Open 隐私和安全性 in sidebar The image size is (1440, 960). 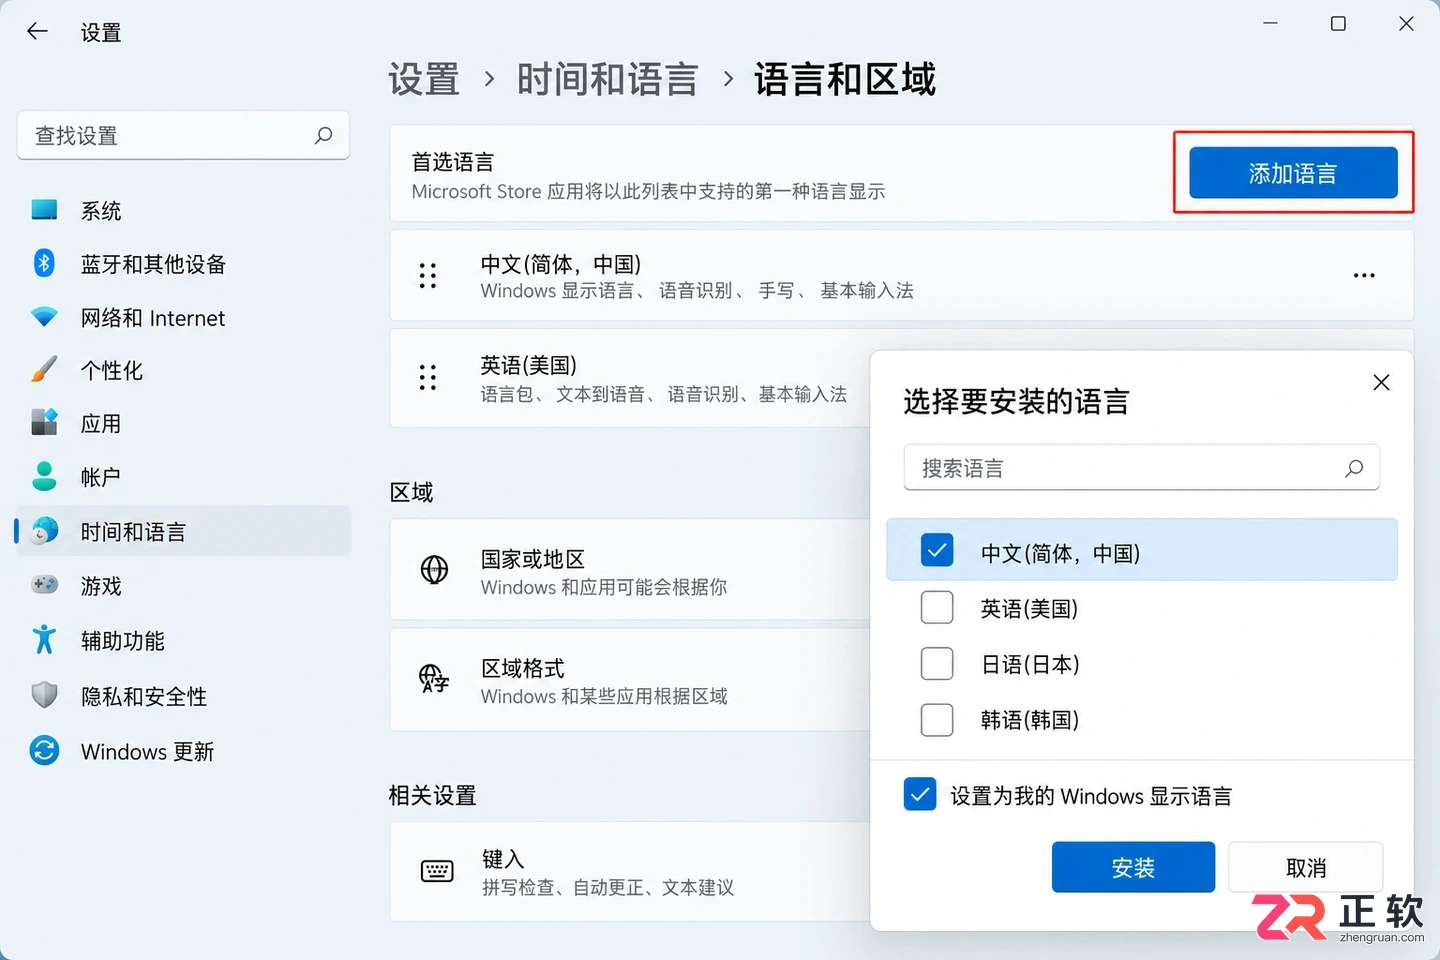[x=184, y=695]
